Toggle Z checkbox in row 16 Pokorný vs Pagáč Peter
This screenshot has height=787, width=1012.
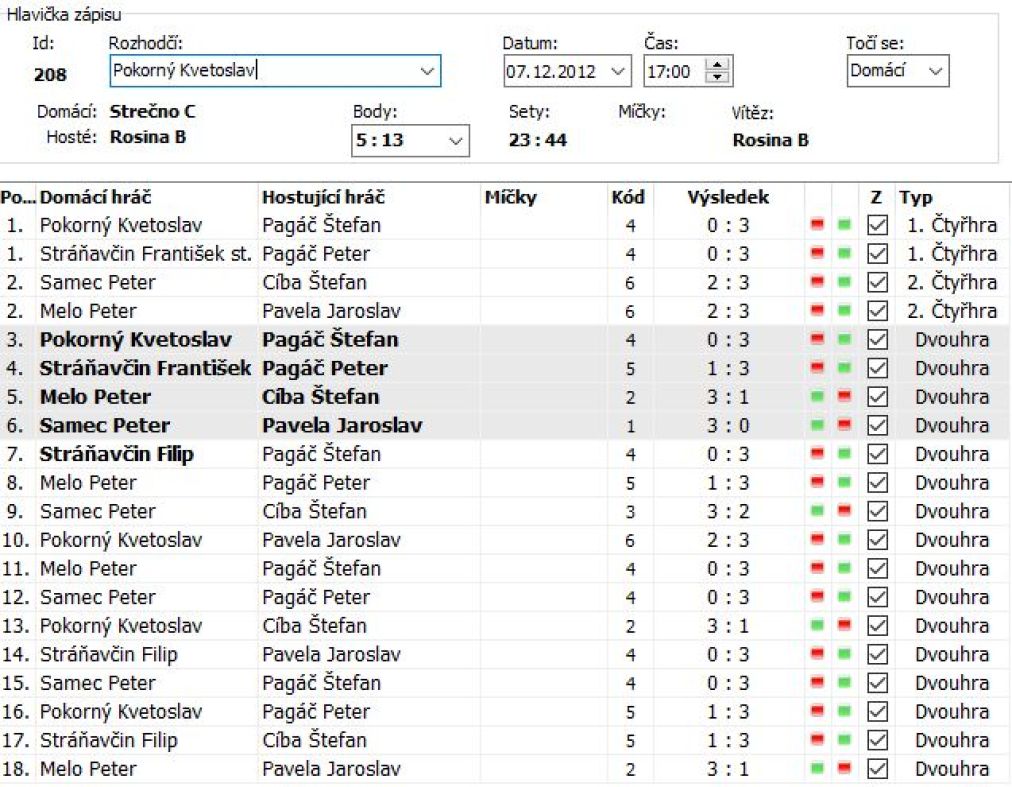tap(877, 713)
